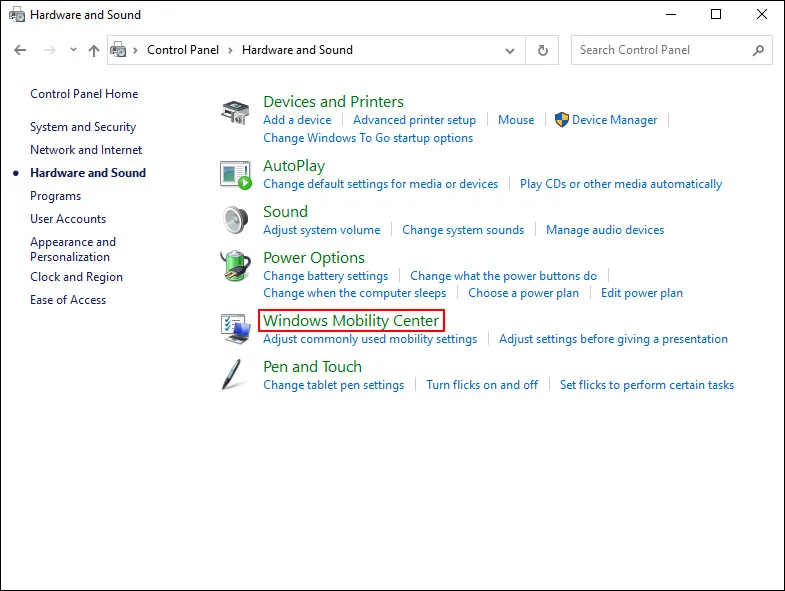The image size is (785, 591).
Task: Open Devices and Printers heading
Action: click(333, 102)
